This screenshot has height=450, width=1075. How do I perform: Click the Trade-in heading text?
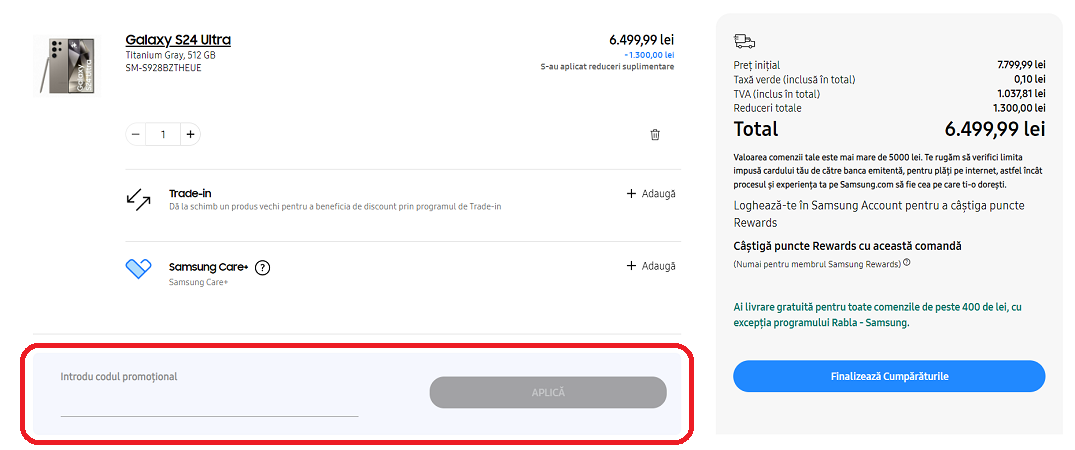190,193
